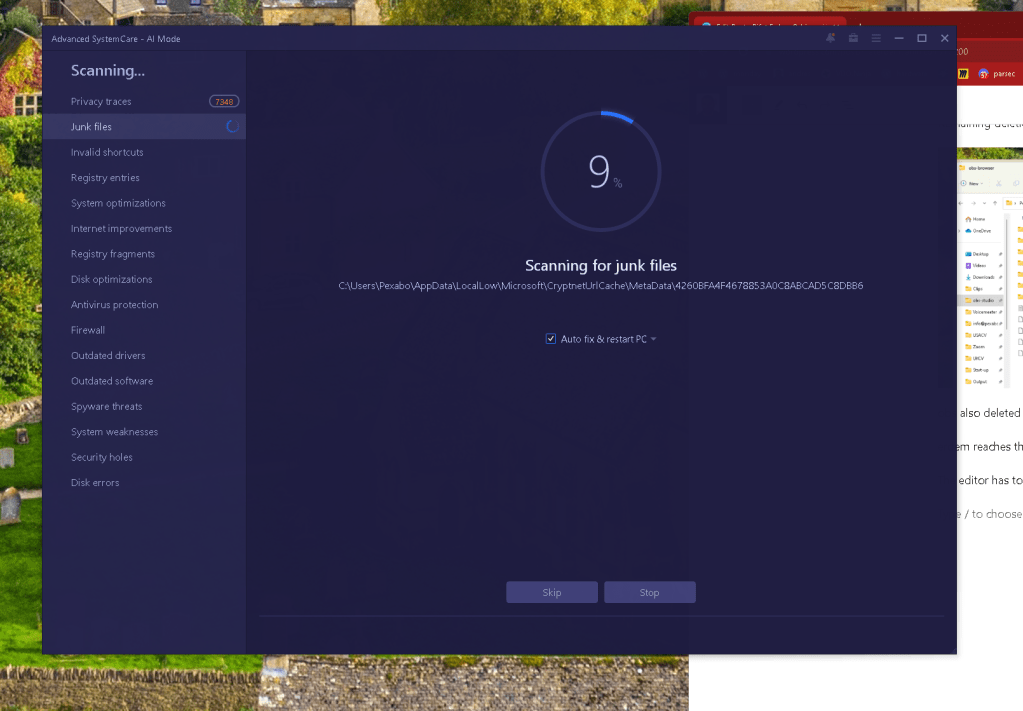This screenshot has width=1023, height=711.
Task: Open the hamburger options menu in title bar
Action: pyautogui.click(x=876, y=38)
